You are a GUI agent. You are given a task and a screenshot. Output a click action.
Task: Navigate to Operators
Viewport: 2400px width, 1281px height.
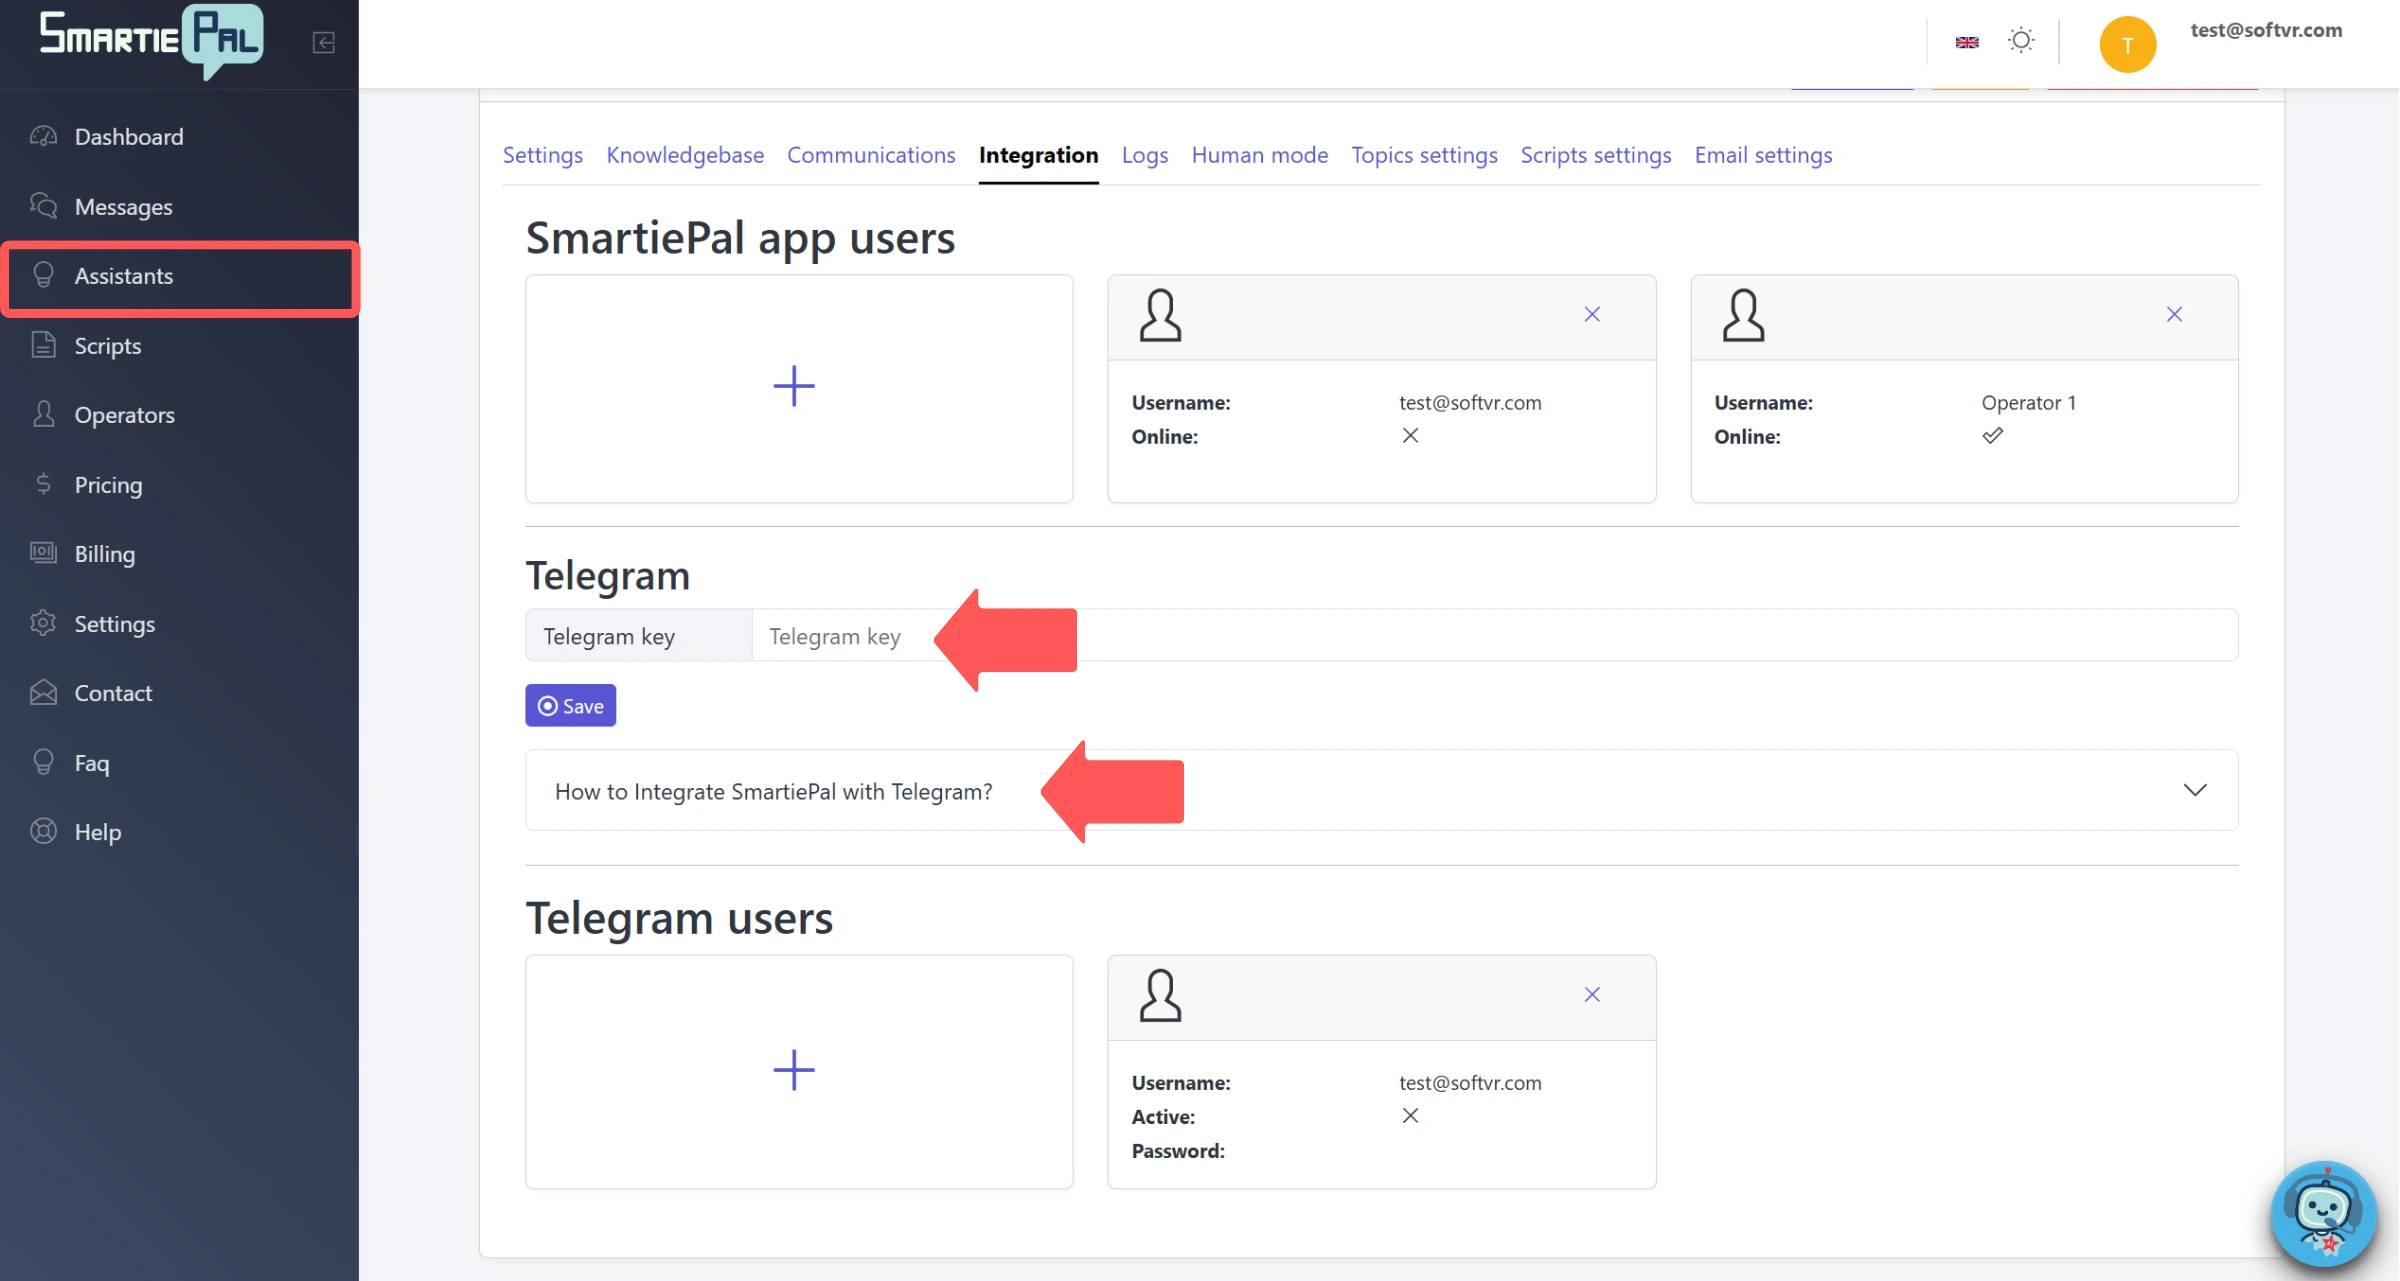click(124, 414)
